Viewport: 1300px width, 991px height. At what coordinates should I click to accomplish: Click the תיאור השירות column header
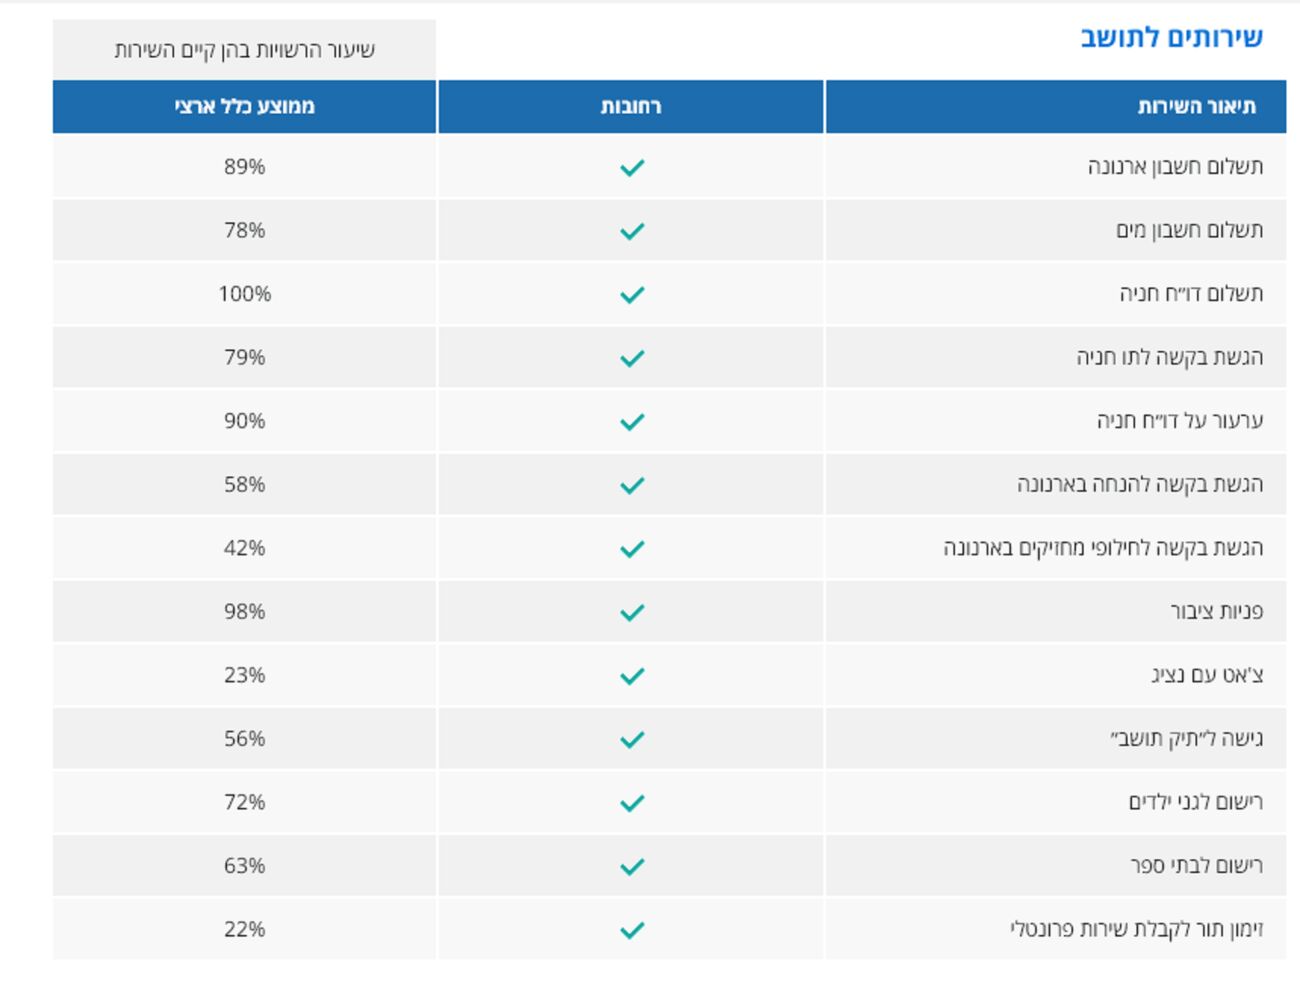(x=1196, y=107)
